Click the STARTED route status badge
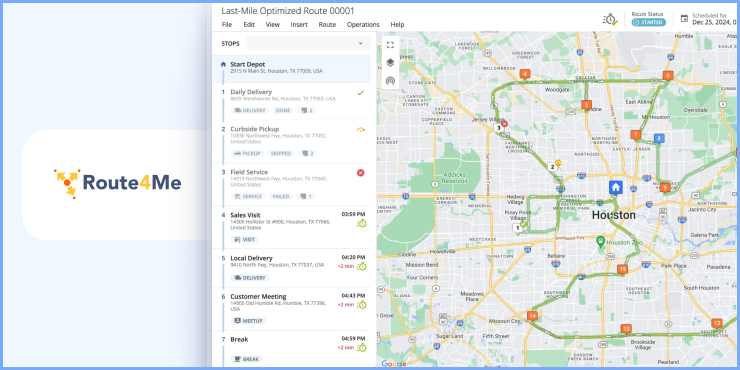Image resolution: width=740 pixels, height=370 pixels. (648, 22)
